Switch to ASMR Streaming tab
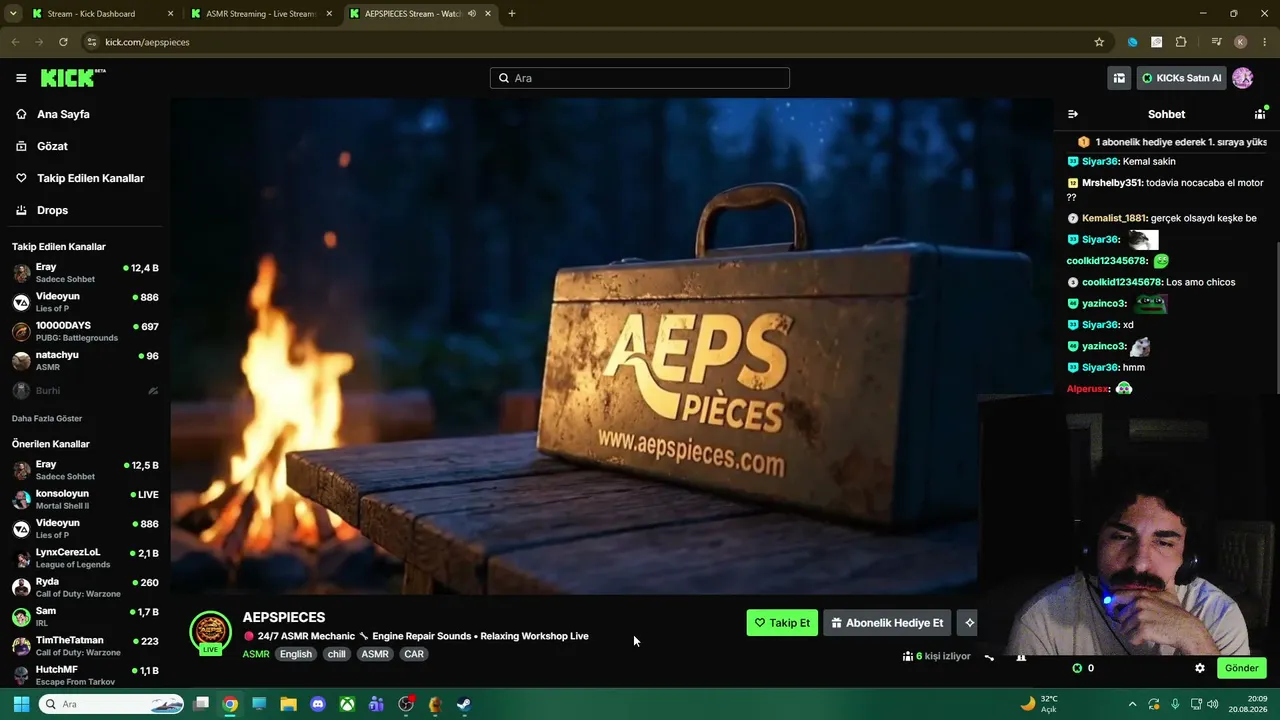Viewport: 1280px width, 720px height. tap(262, 14)
